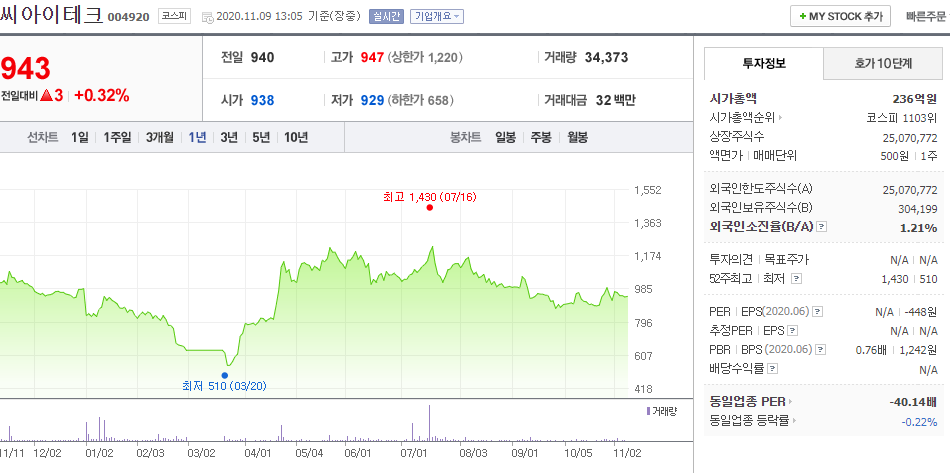
Task: Open help icon beside PER EPS(2020.06)
Action: [x=818, y=312]
